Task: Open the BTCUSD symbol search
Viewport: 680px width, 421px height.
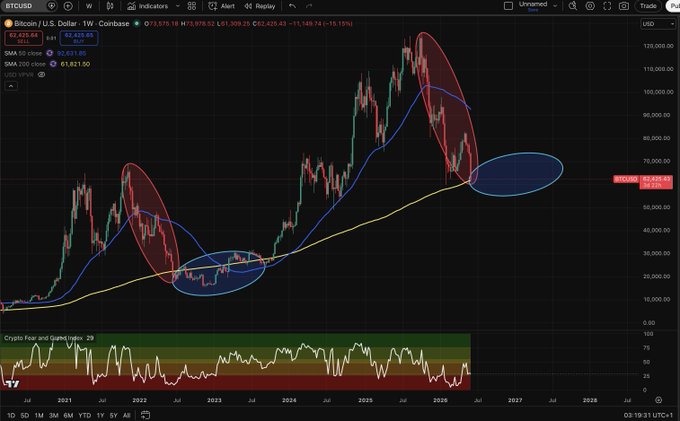Action: click(x=21, y=6)
